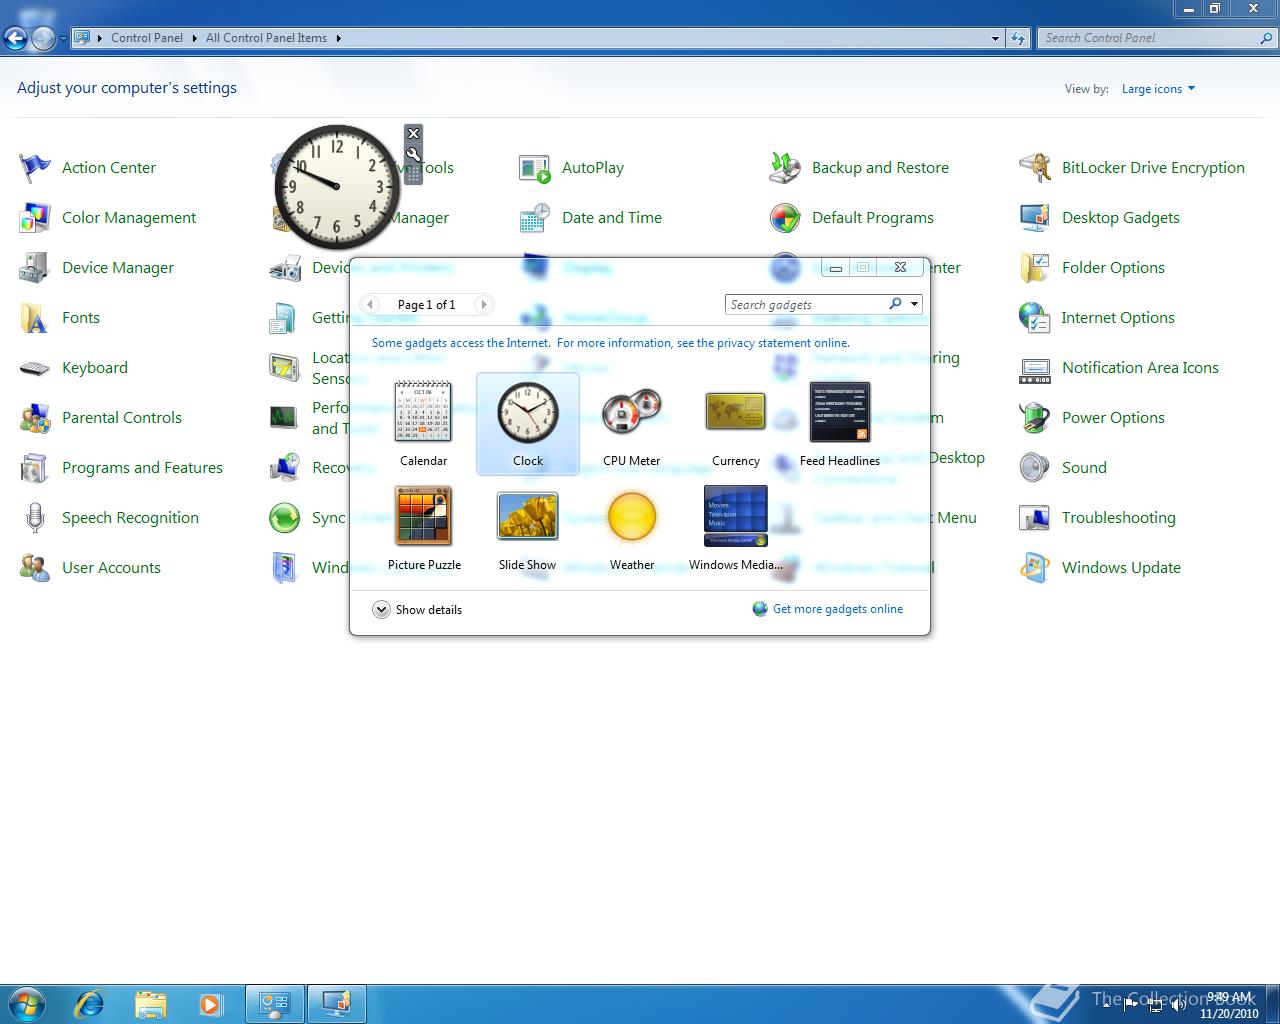Viewport: 1280px width, 1024px height.
Task: Go to previous gadget gallery page
Action: point(370,304)
